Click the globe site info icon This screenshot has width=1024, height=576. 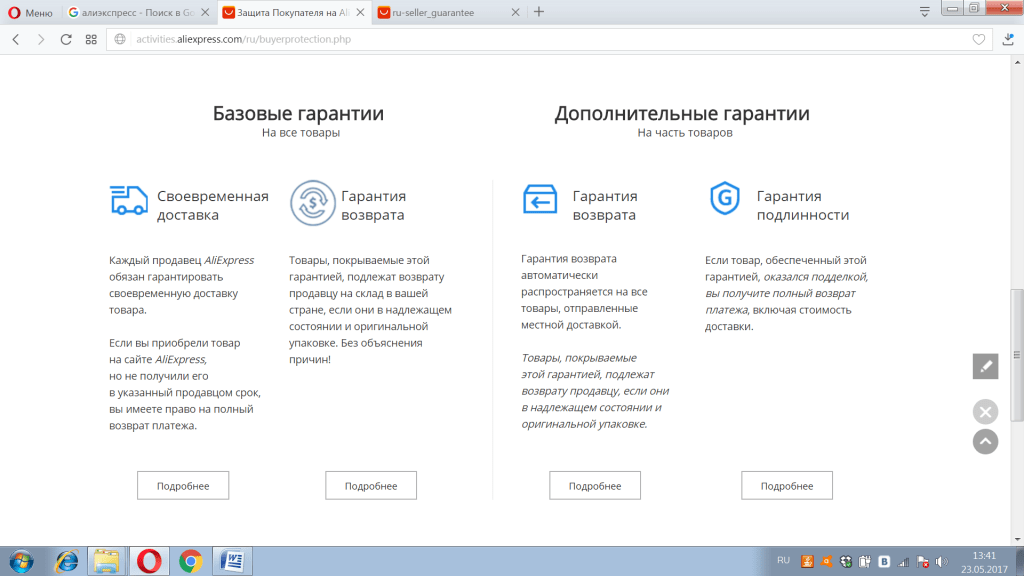pos(120,39)
